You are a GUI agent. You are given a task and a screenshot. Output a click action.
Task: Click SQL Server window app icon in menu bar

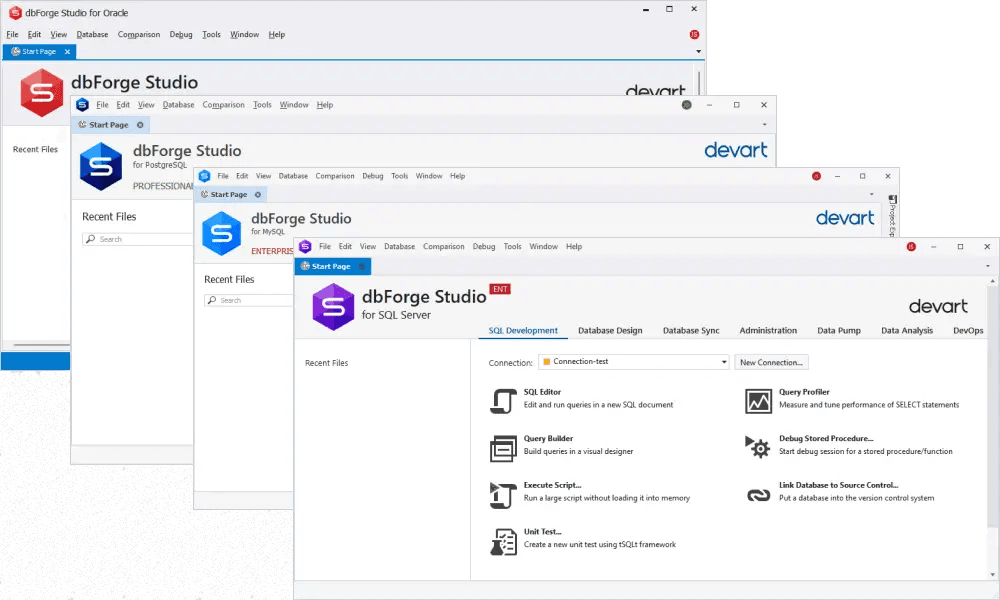(305, 246)
